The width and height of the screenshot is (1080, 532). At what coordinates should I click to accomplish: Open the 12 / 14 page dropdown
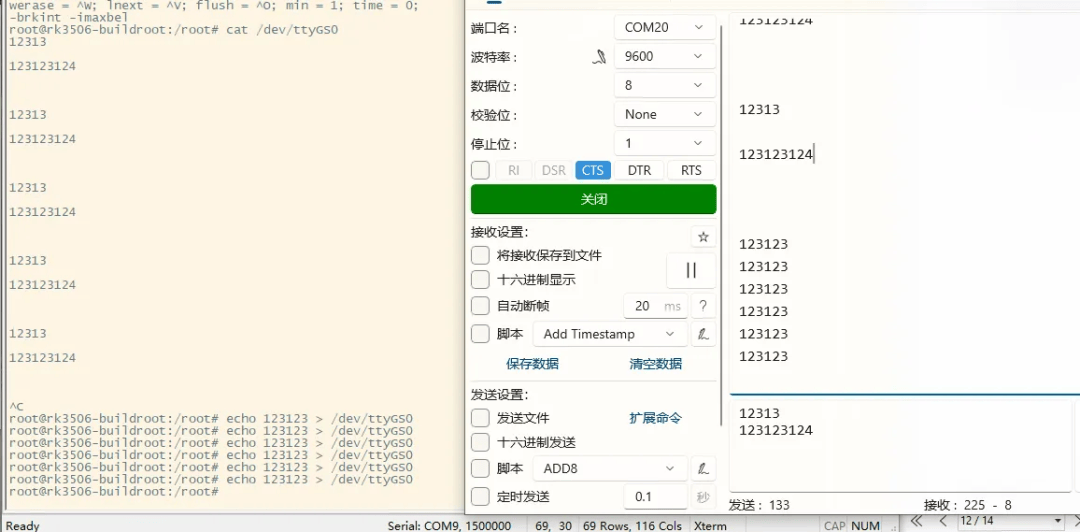click(1012, 521)
